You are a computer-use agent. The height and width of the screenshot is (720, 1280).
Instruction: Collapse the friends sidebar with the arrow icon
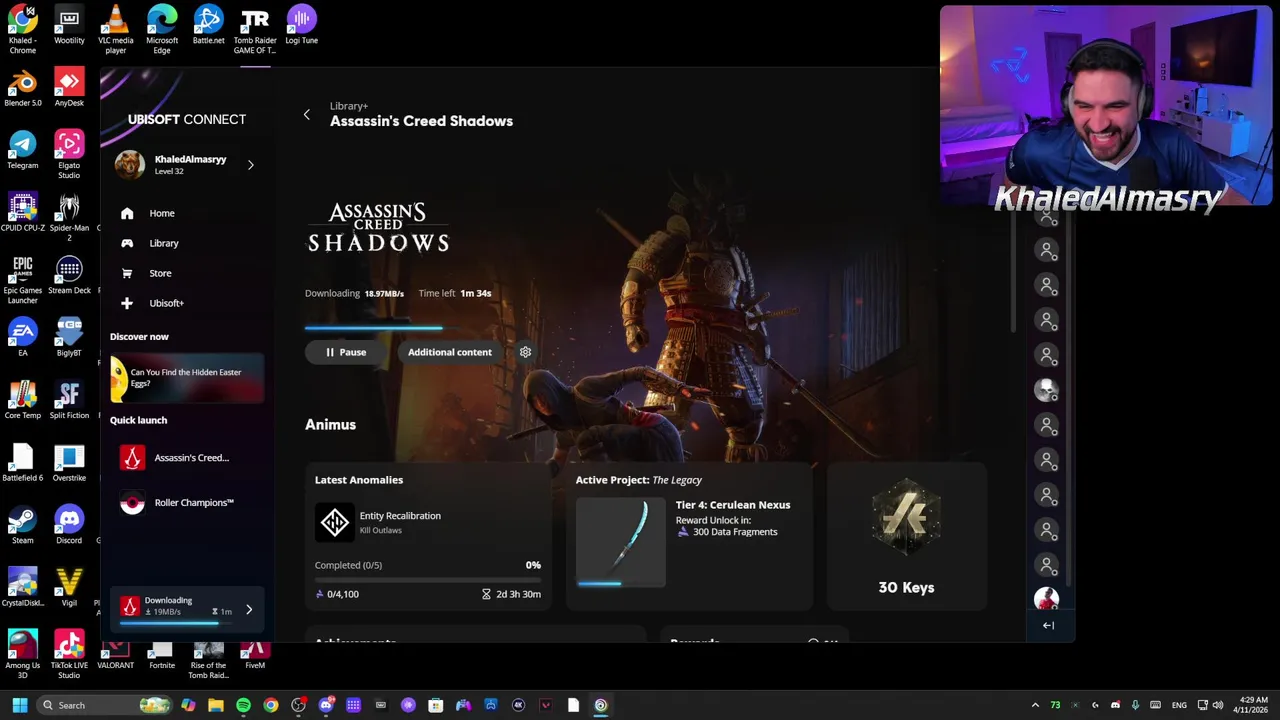tap(1048, 625)
